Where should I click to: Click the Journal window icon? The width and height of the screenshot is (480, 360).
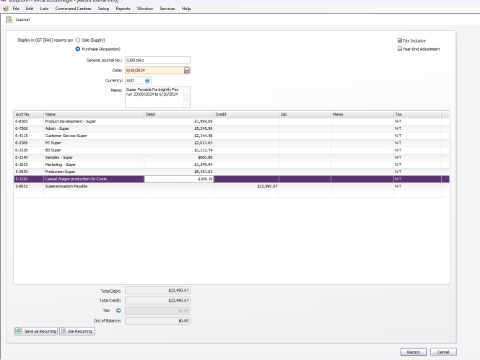9,20
